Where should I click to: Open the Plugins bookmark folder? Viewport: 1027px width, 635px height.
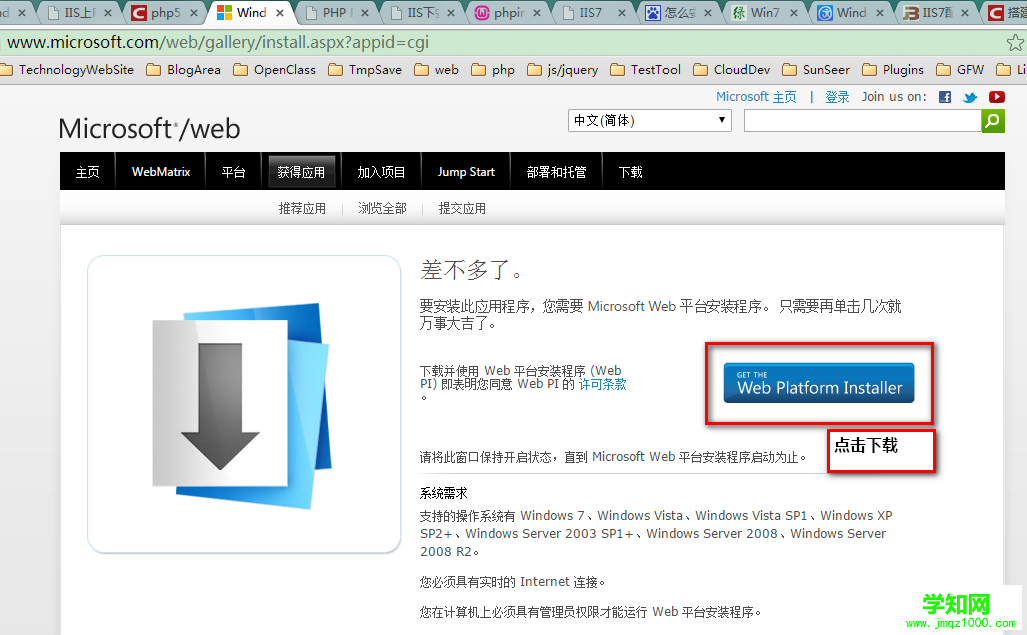[893, 69]
